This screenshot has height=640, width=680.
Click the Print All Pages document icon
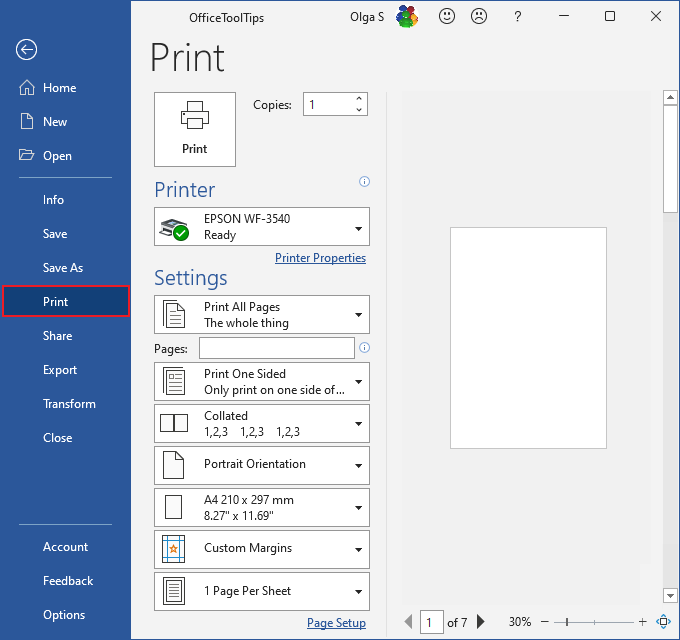coord(174,314)
